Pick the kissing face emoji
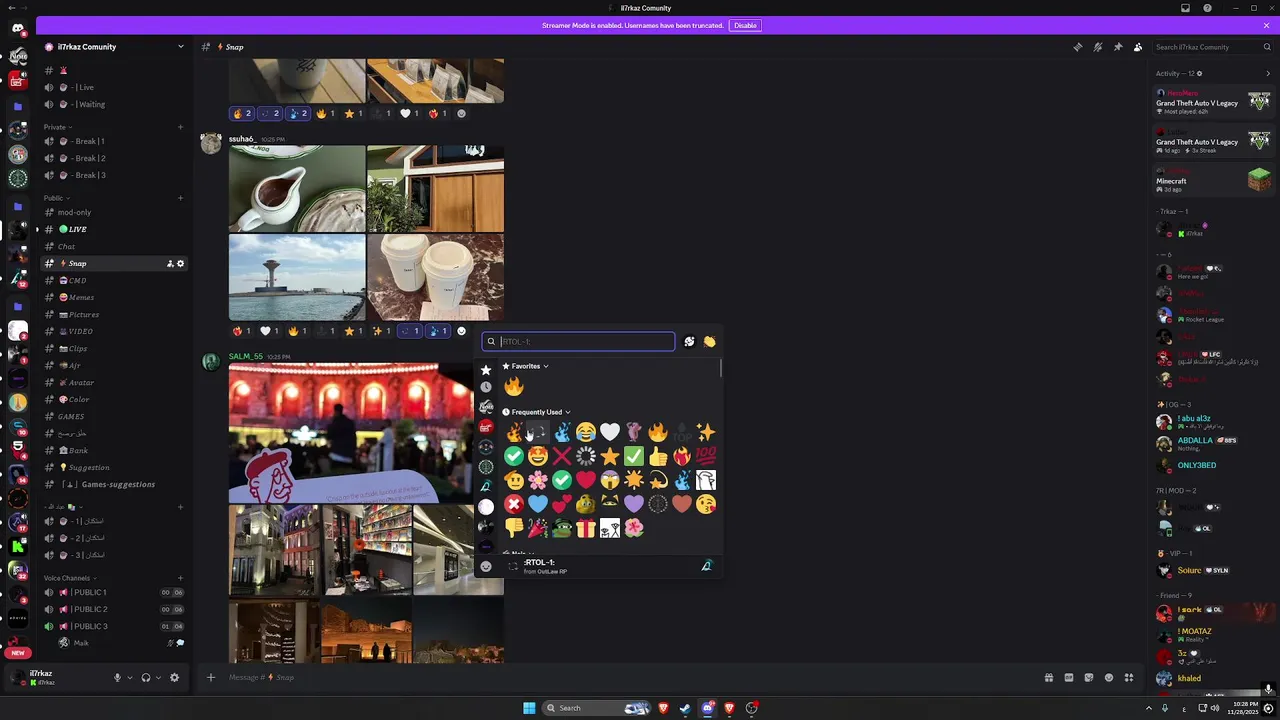 [x=706, y=504]
